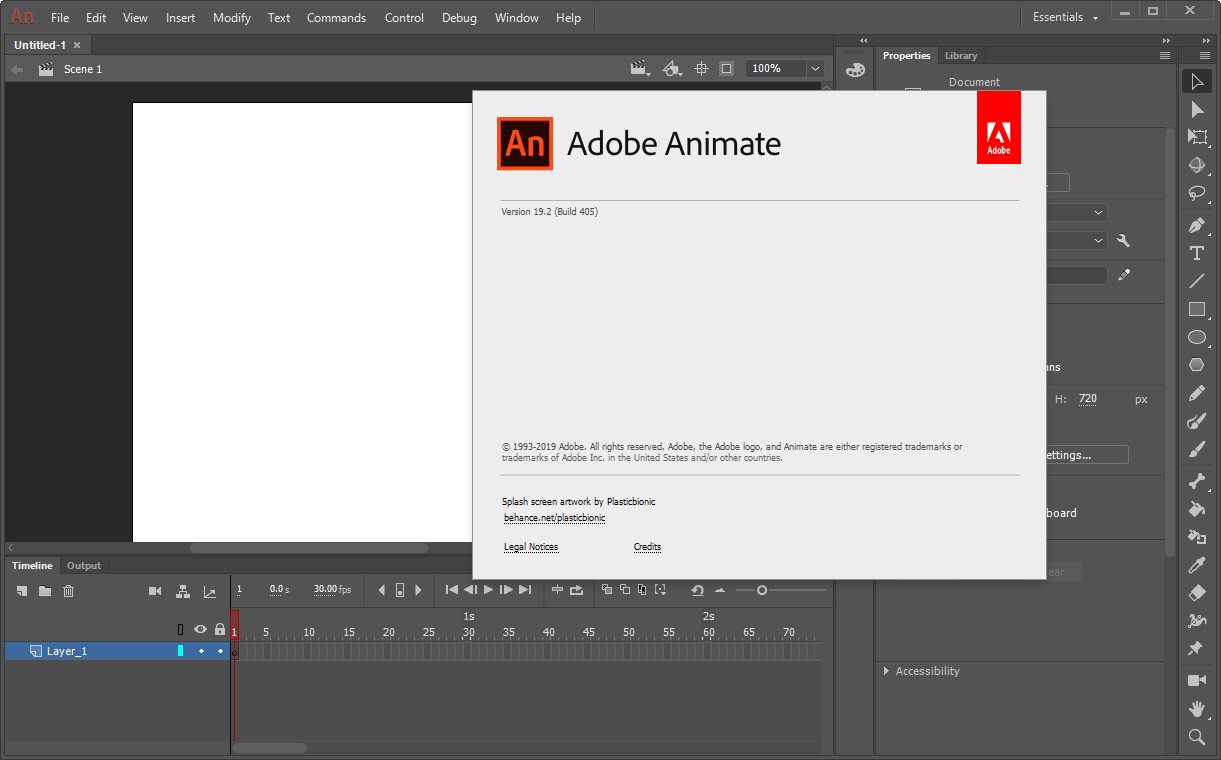
Task: Select the PolyStar hexagon tool
Action: (1197, 365)
